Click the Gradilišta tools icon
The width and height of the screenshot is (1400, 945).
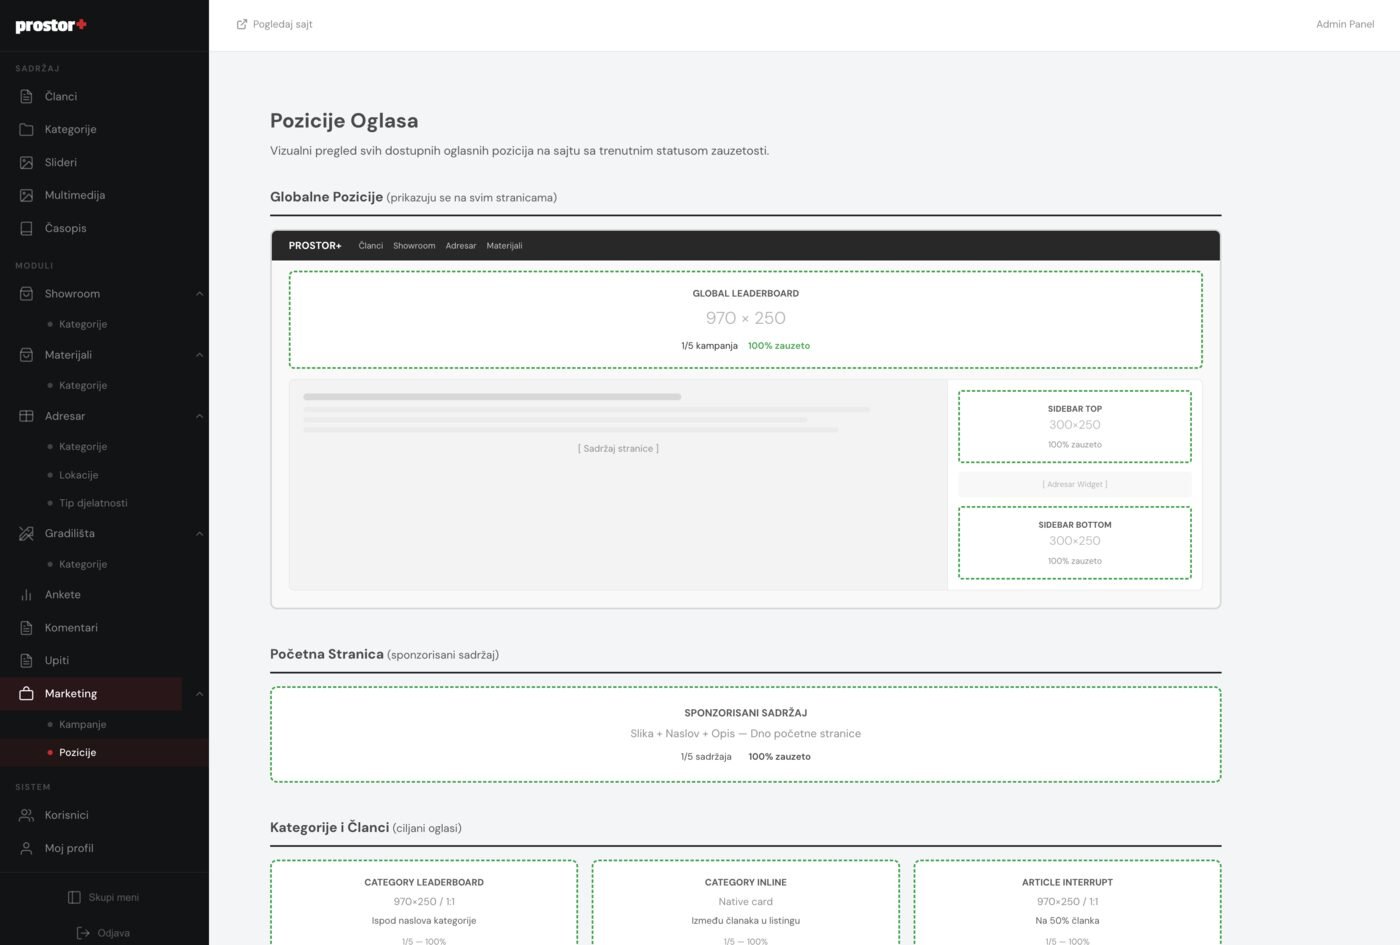(26, 533)
